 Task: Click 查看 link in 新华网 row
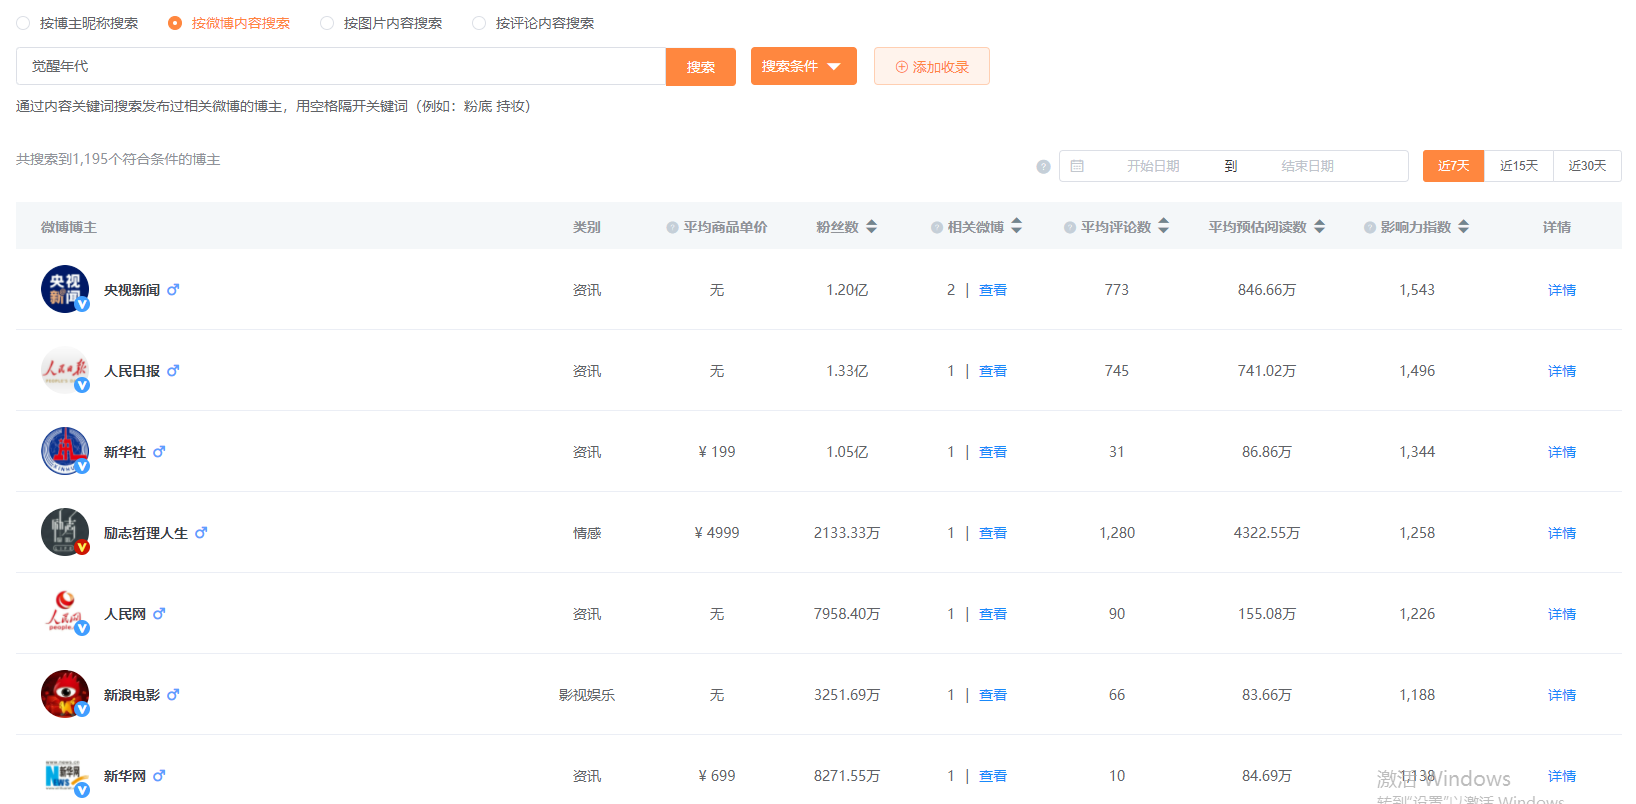993,776
